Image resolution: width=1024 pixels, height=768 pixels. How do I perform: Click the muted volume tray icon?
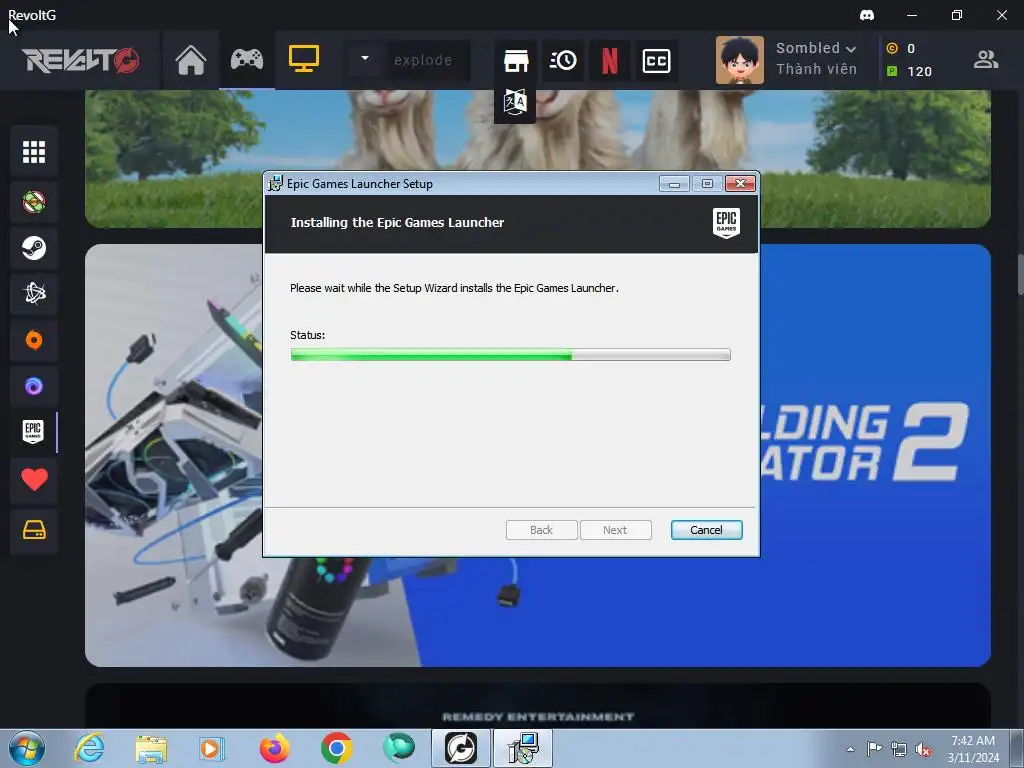[923, 749]
